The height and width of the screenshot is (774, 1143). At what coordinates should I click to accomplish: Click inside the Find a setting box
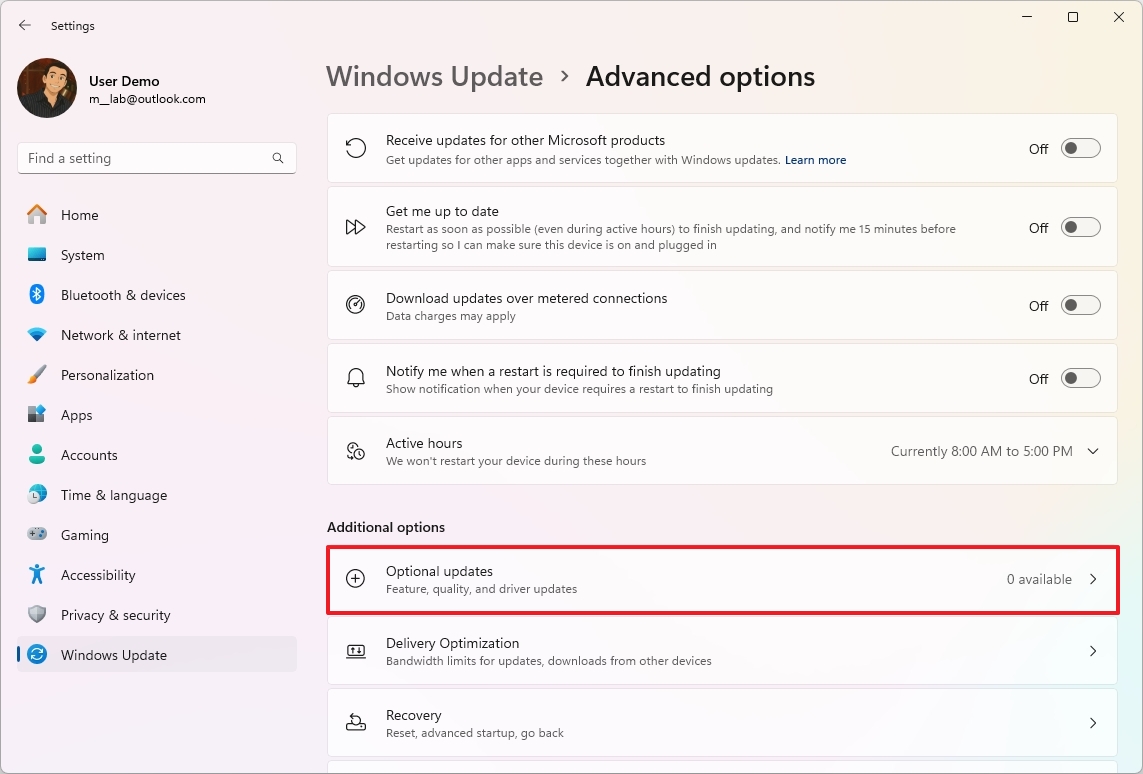156,158
